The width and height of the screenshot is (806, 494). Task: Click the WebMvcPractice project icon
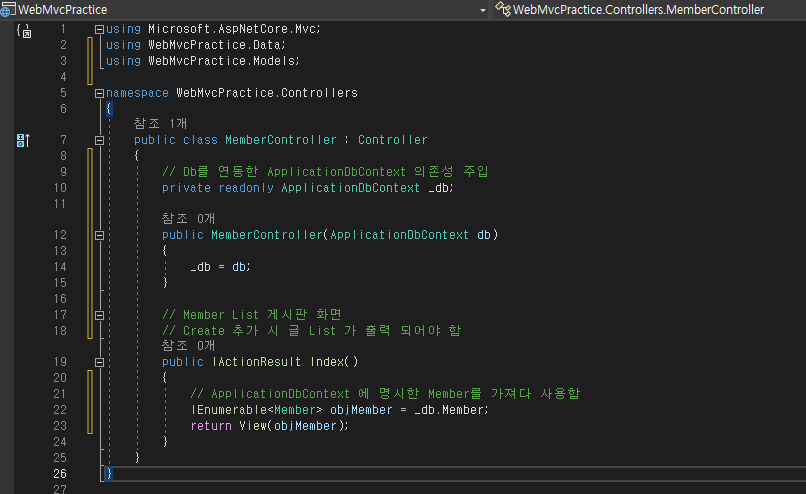(x=7, y=9)
